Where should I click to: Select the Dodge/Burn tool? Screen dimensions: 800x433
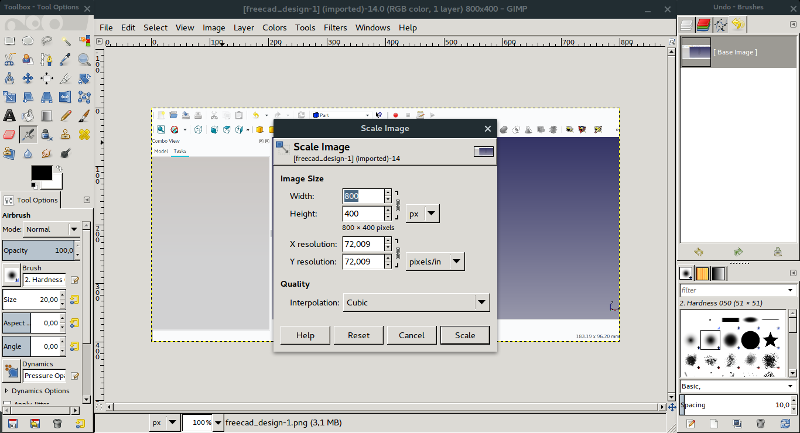pos(65,153)
